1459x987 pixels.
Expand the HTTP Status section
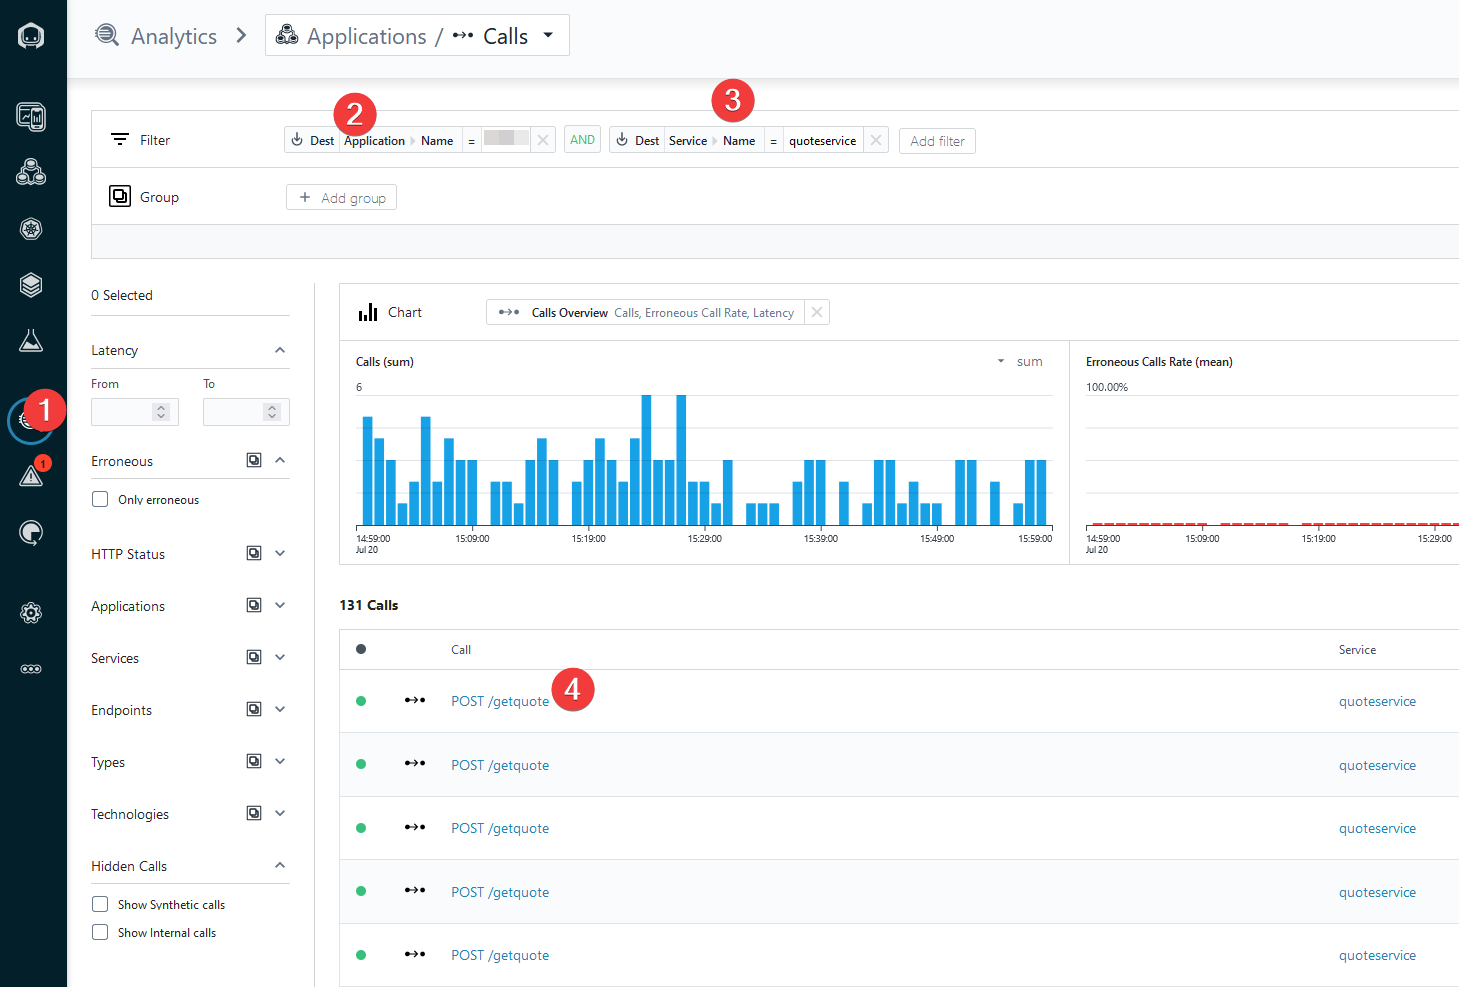pyautogui.click(x=280, y=553)
